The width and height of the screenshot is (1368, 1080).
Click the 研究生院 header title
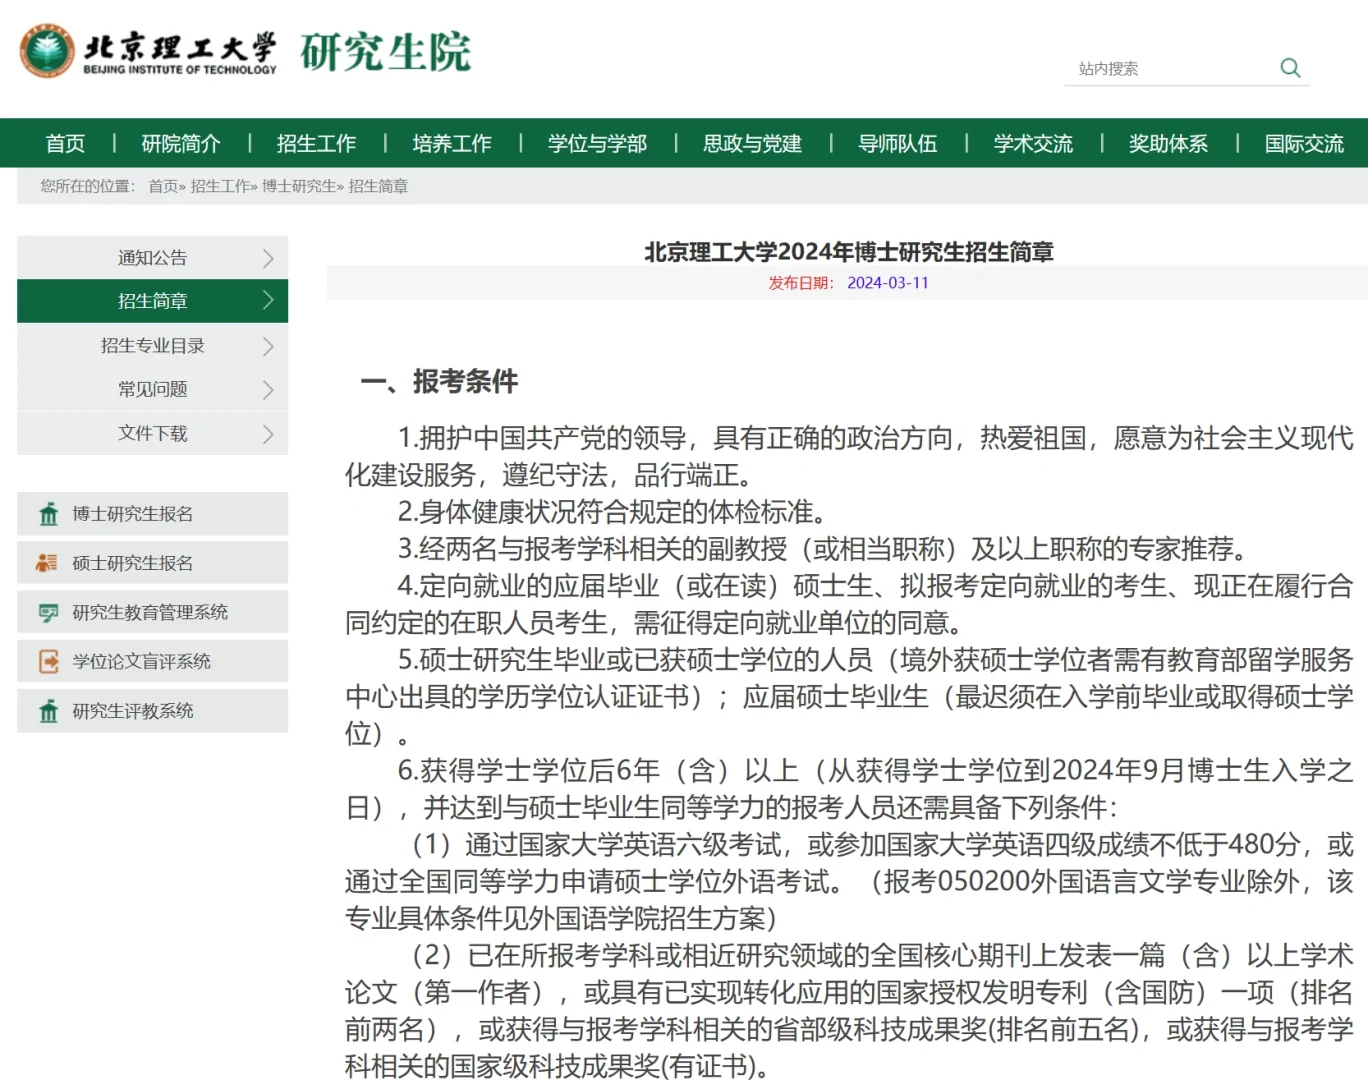(x=385, y=52)
